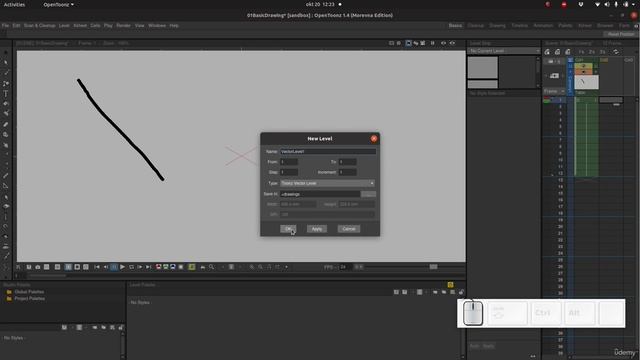Click the Increment field in New Level dialog
640x360 pixels.
click(x=347, y=172)
